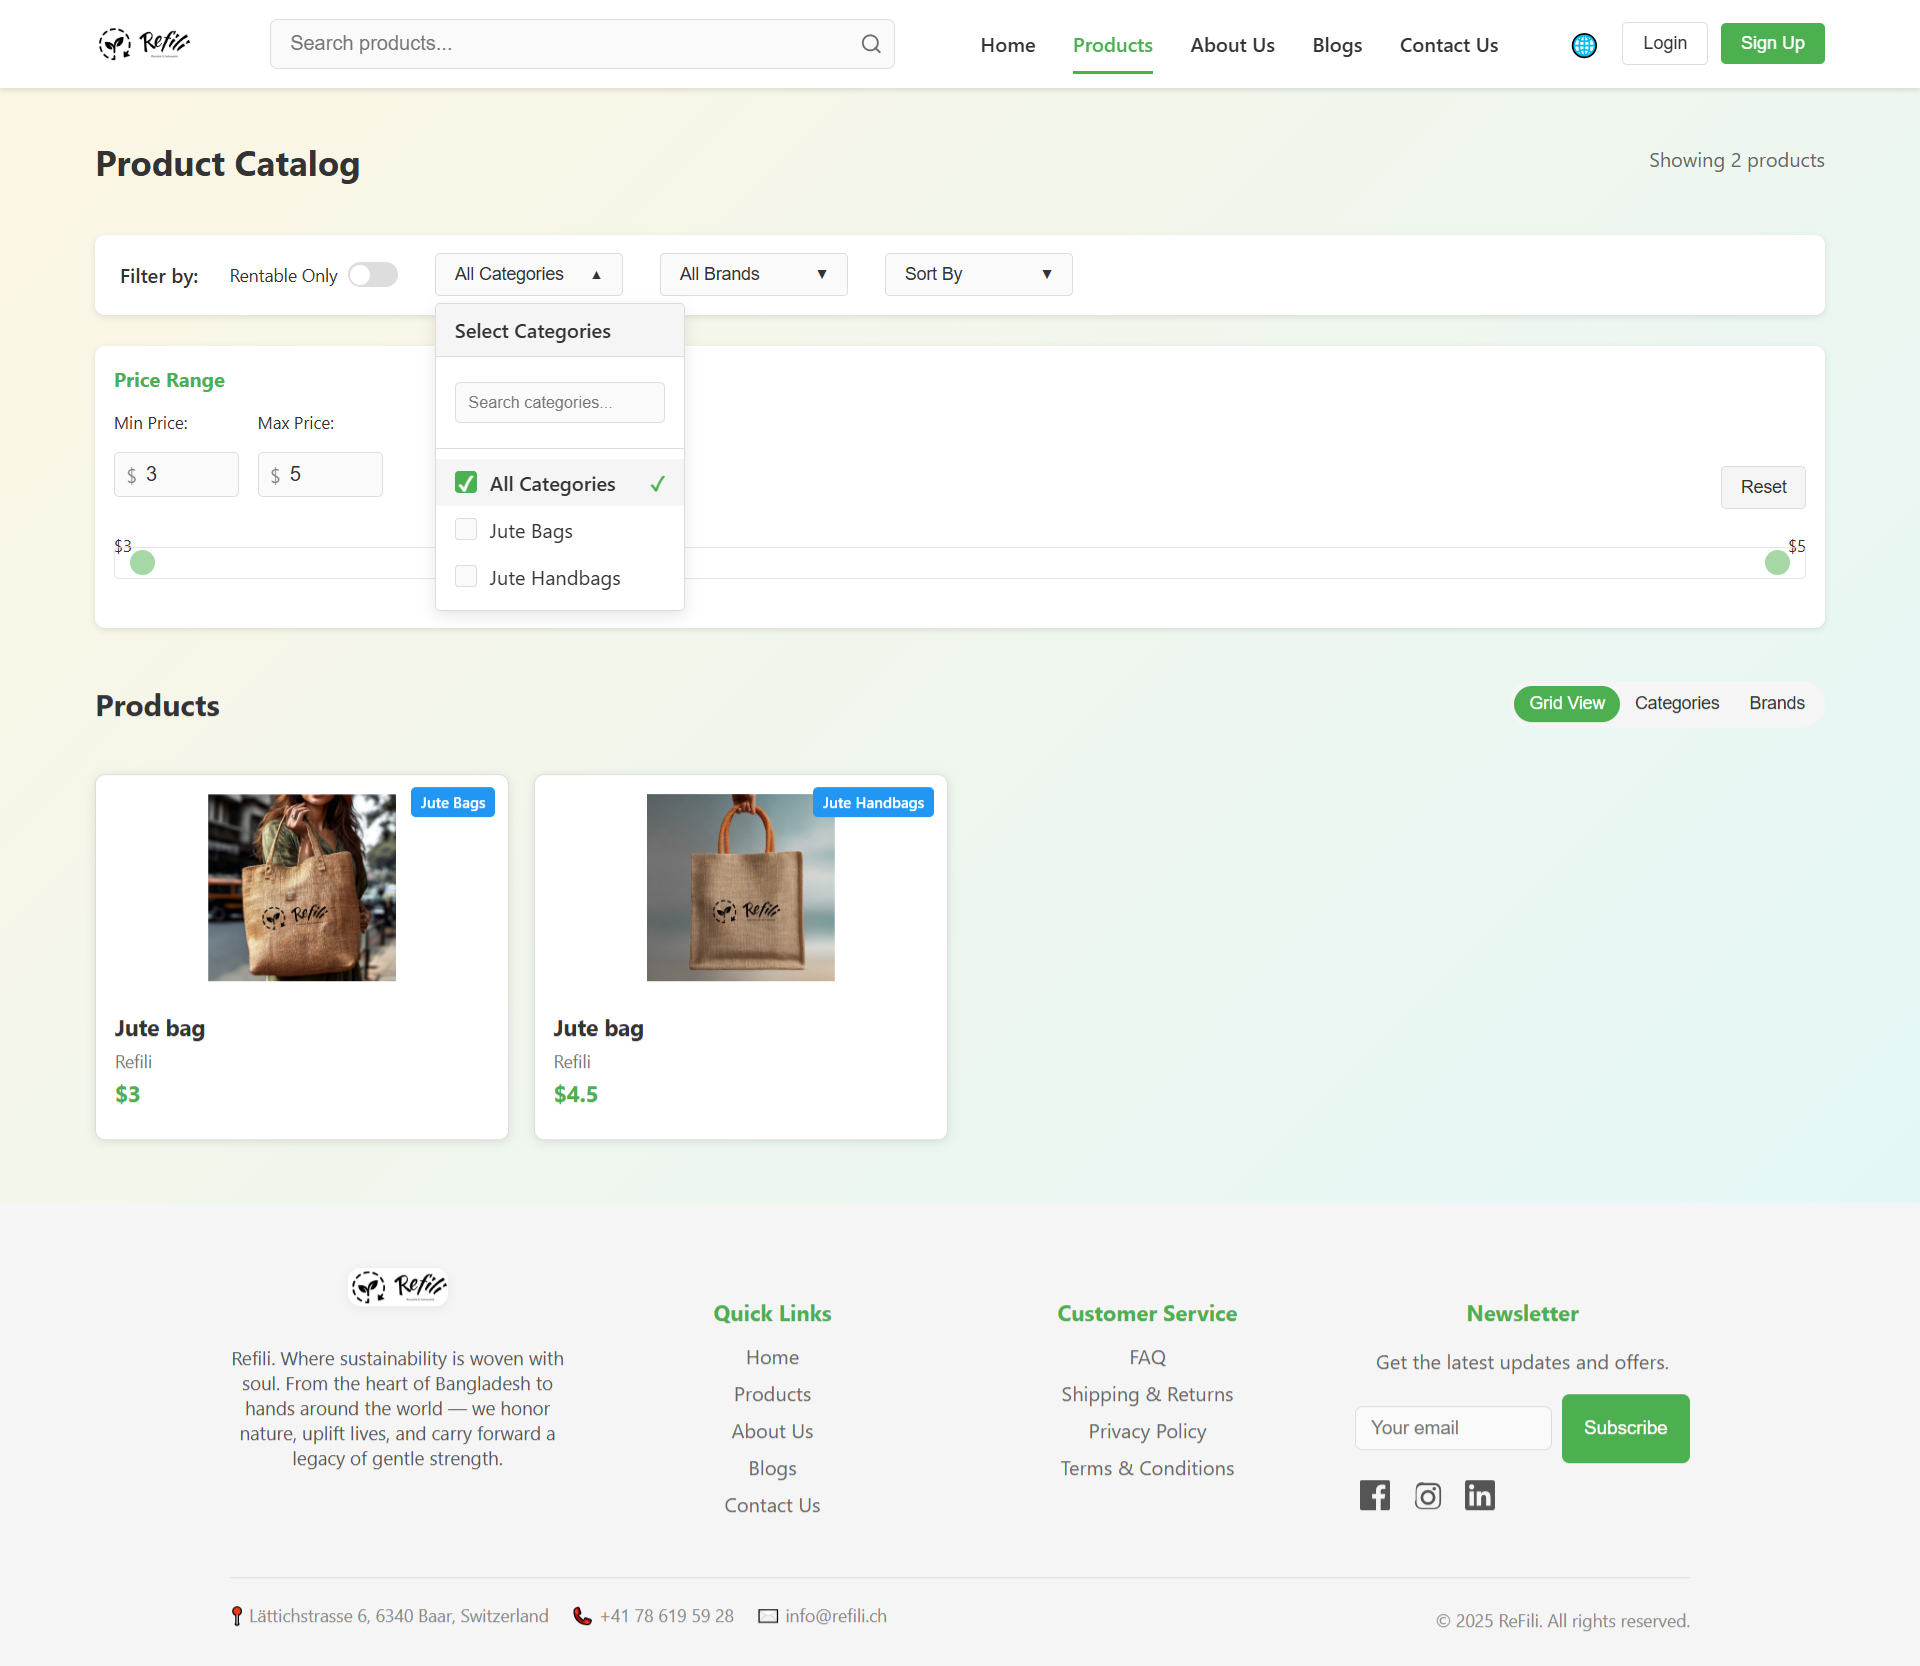The width and height of the screenshot is (1920, 1666).
Task: Click the red phone icon in footer
Action: [x=582, y=1616]
